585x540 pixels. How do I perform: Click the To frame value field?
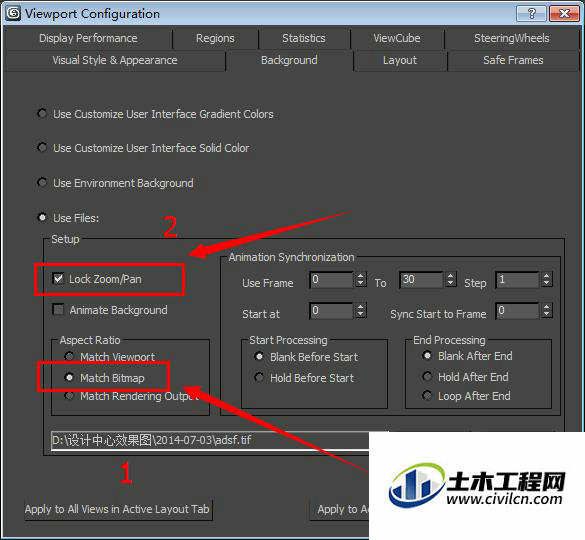tap(421, 280)
